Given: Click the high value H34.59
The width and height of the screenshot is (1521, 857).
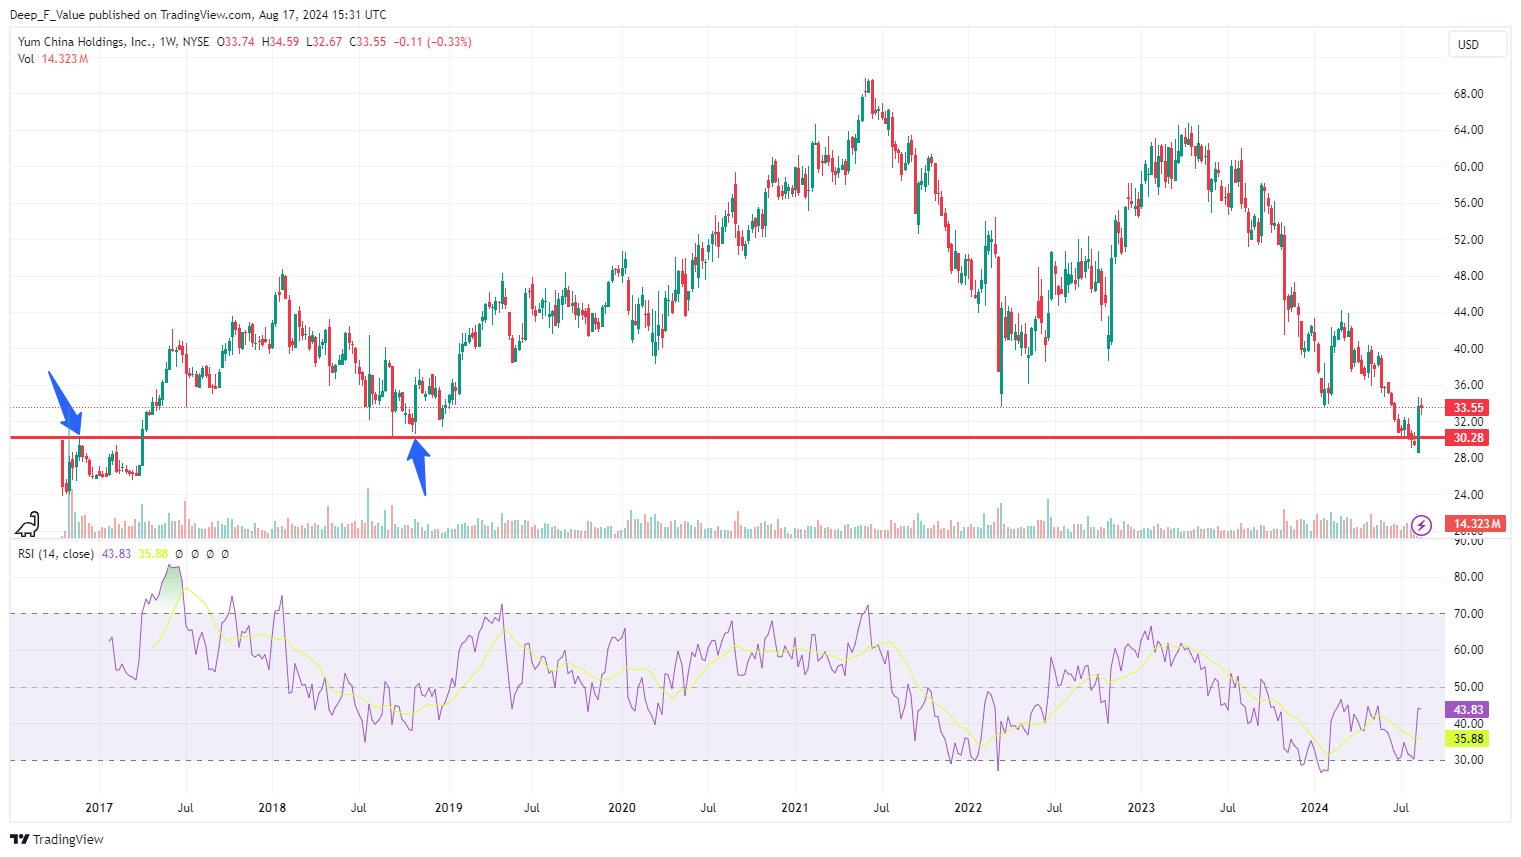Looking at the screenshot, I should (x=280, y=42).
